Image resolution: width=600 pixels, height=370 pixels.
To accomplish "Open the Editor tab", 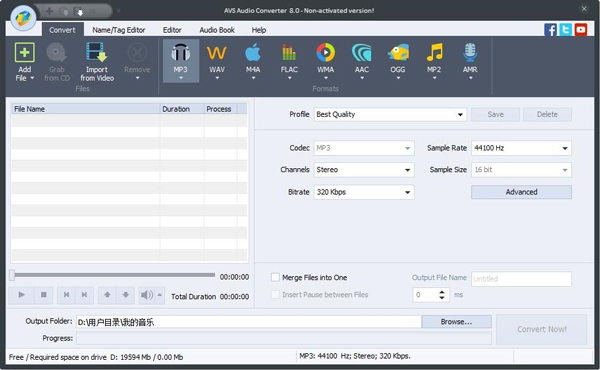I will 172,30.
